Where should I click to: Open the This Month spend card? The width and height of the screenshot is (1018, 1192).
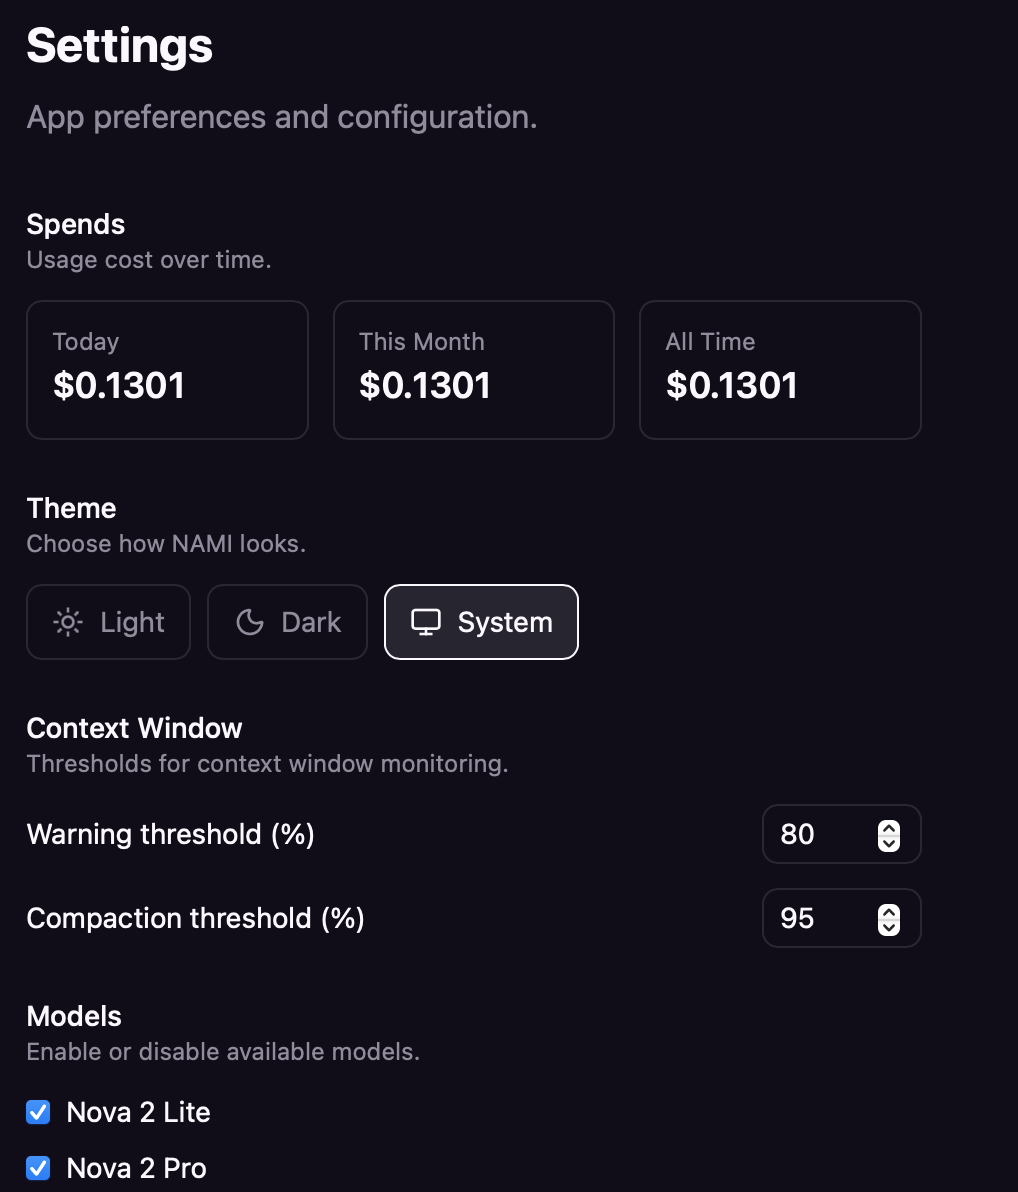(x=474, y=370)
